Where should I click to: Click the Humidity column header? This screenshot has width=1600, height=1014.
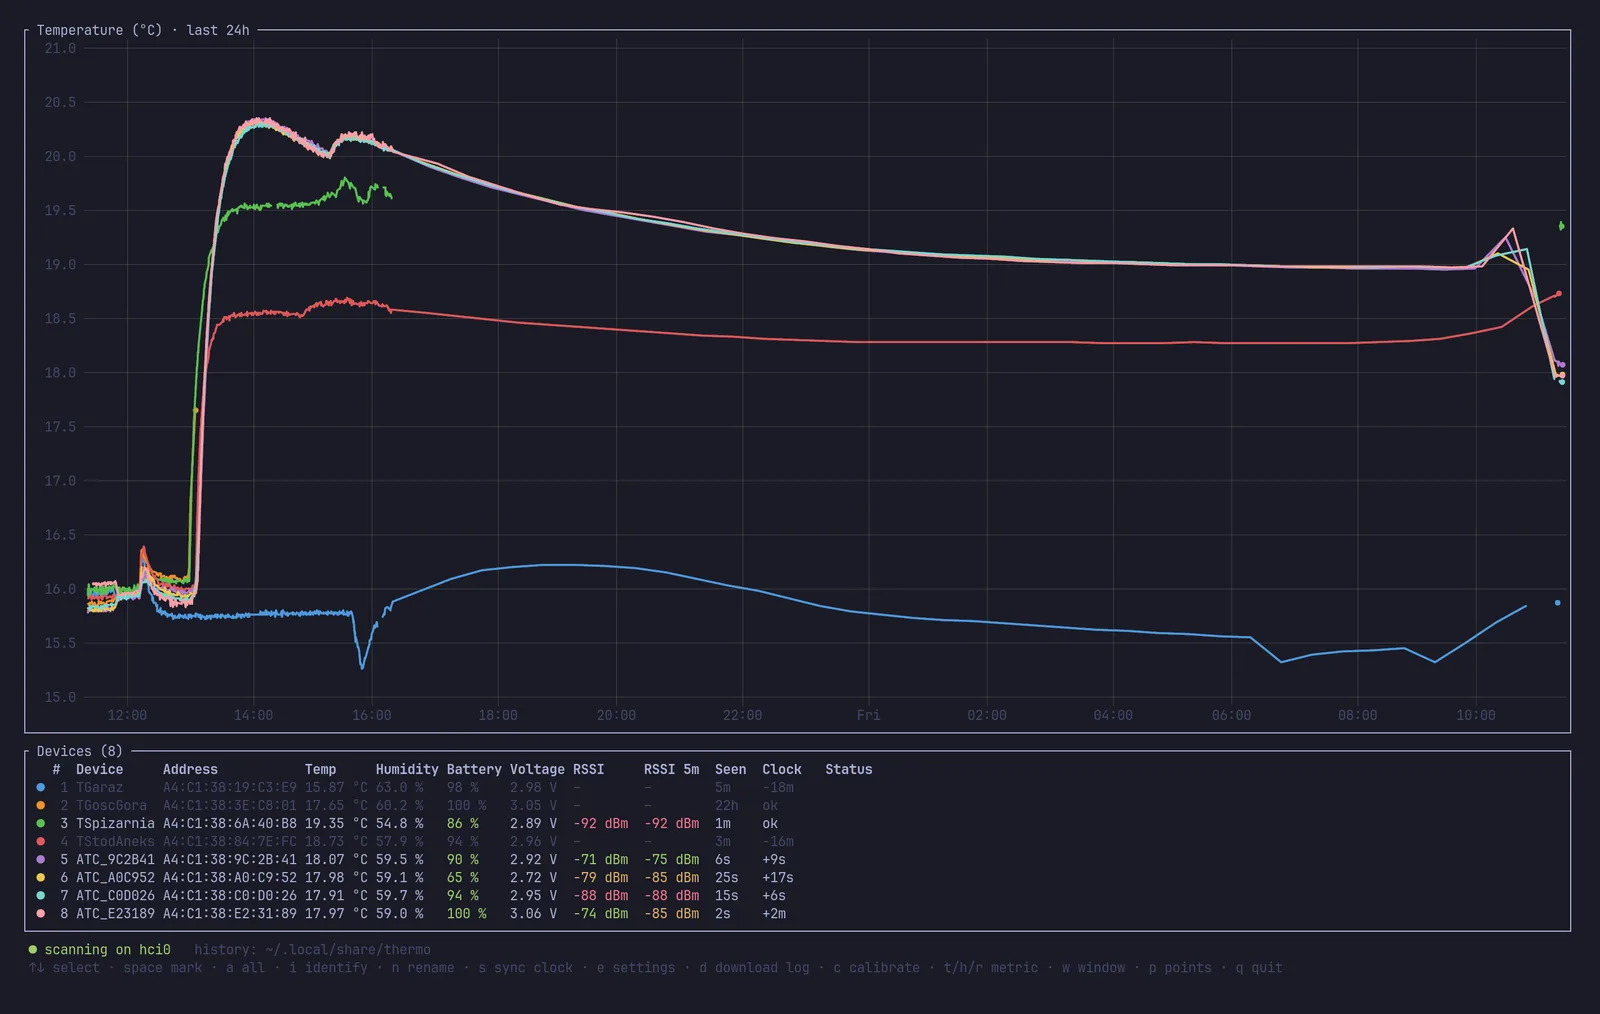[407, 769]
